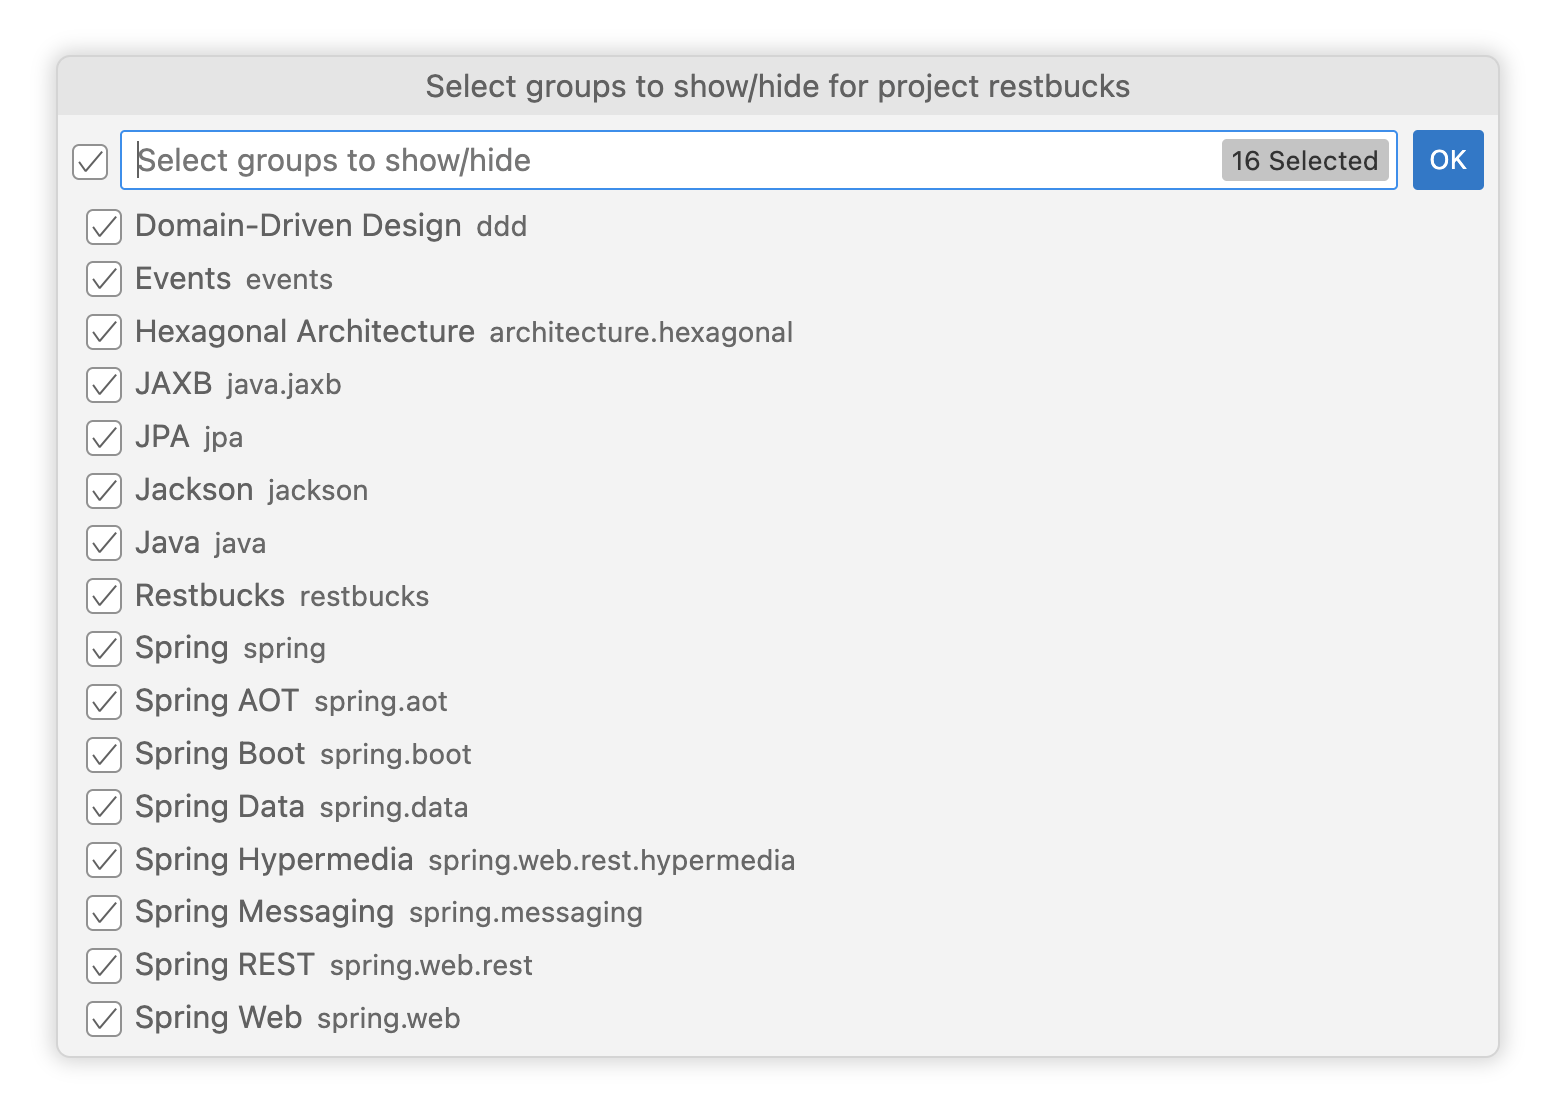Screen dimensions: 1560x1114
Task: Toggle the select-all checkbox beside the search field
Action: point(89,161)
